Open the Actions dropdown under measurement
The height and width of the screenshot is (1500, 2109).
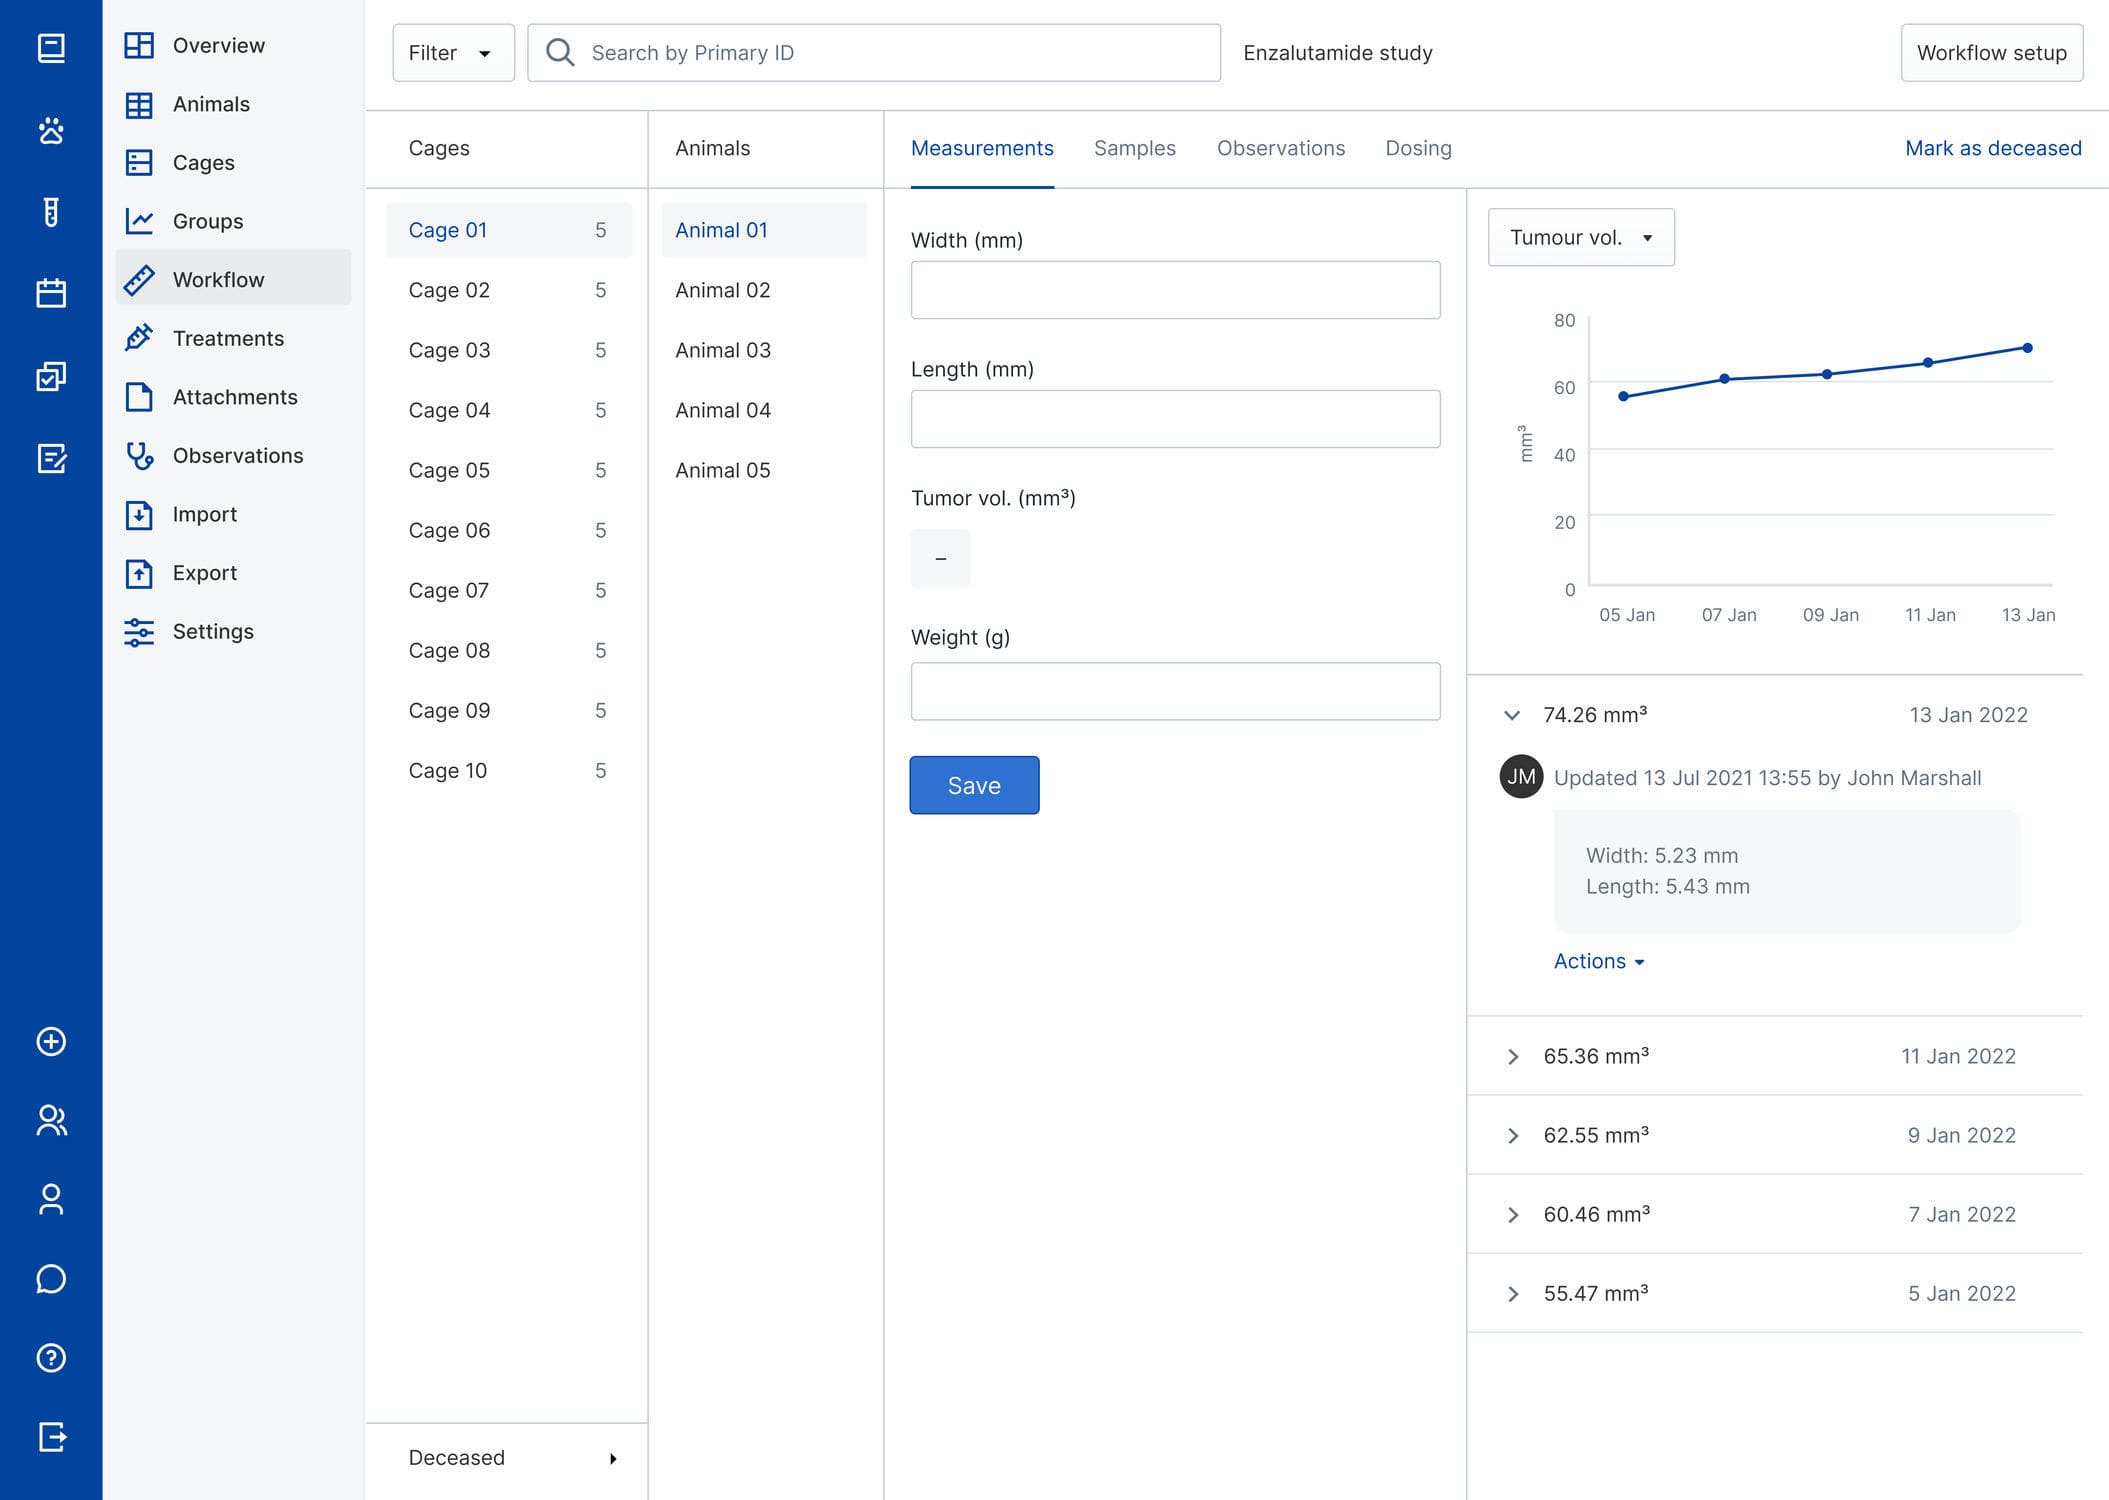pyautogui.click(x=1598, y=961)
